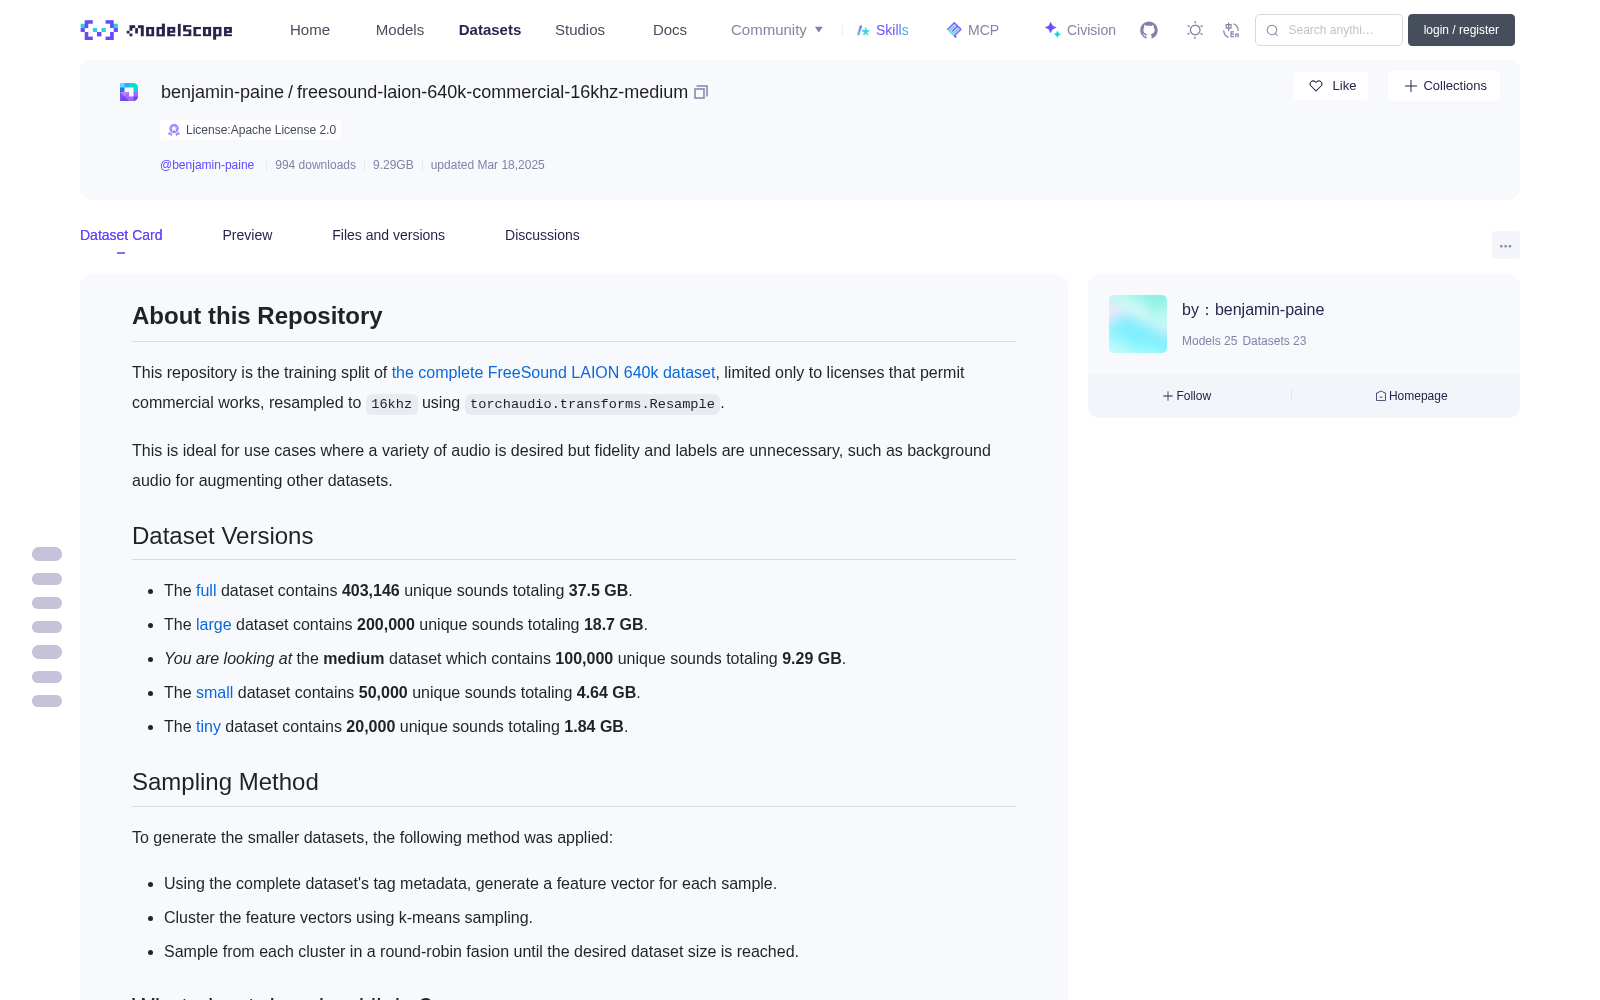Click the 4.64 GB size value

point(606,692)
